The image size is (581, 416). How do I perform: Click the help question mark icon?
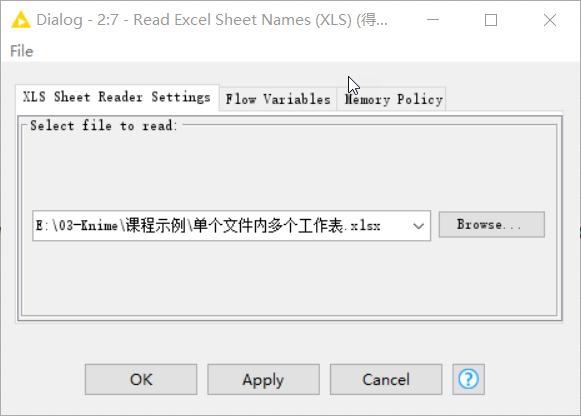(468, 379)
